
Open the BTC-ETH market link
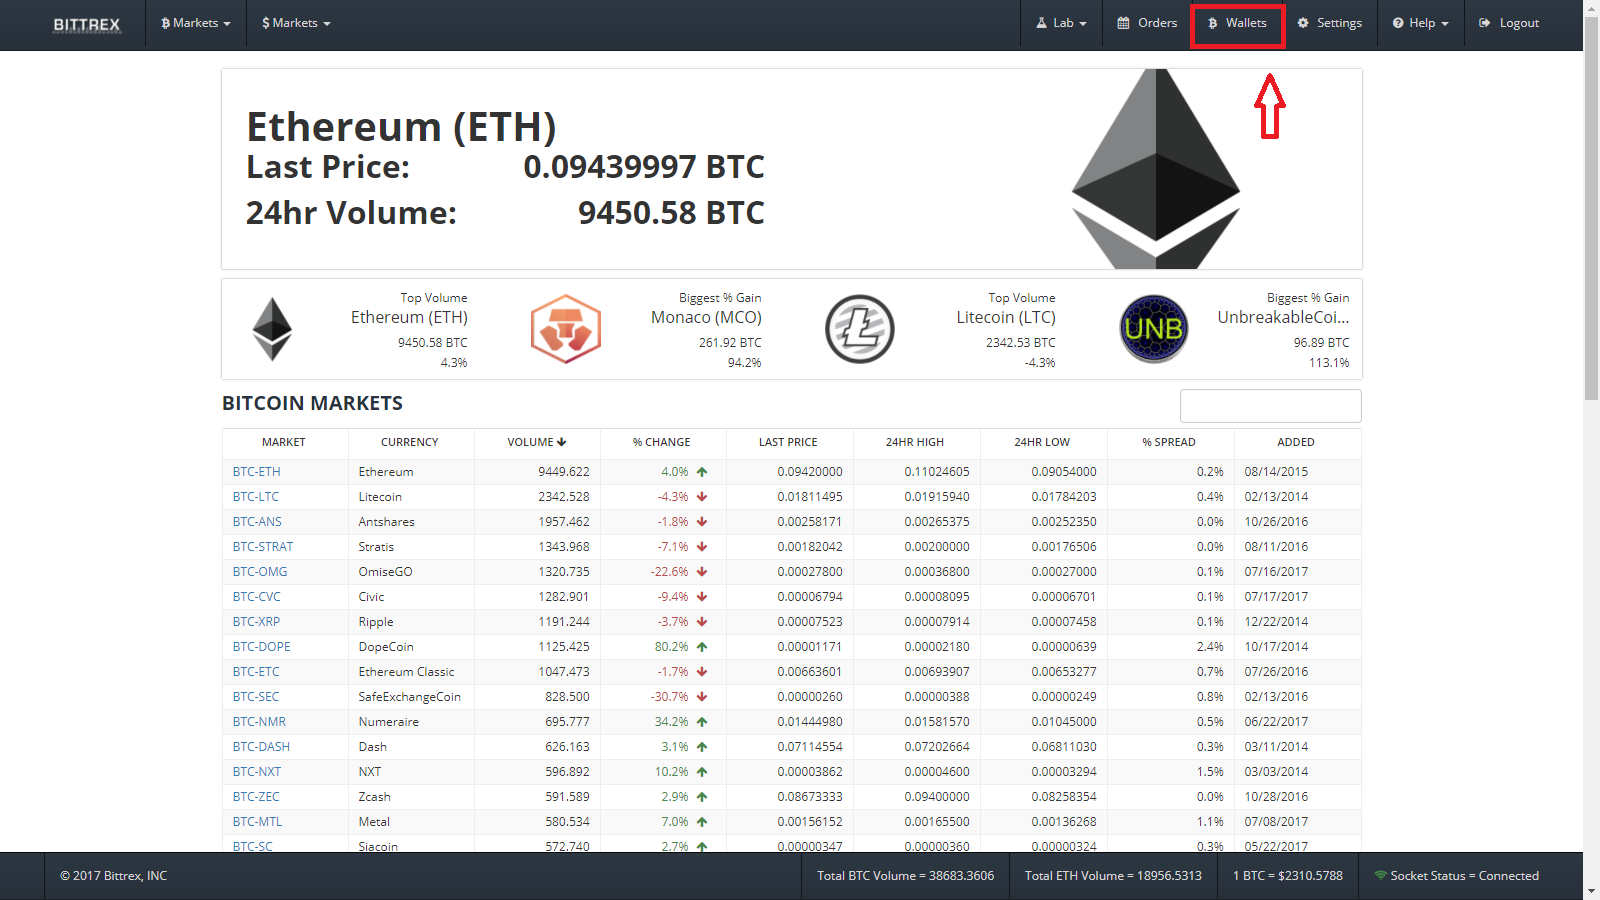coord(256,471)
